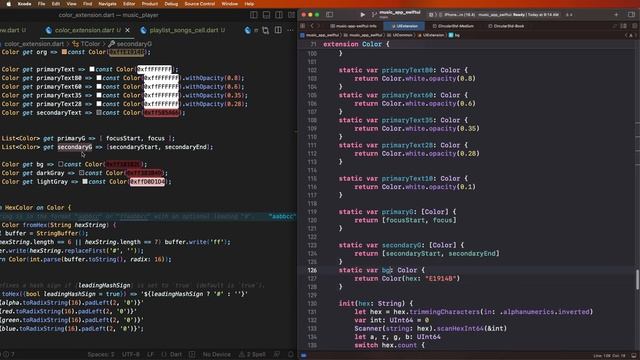Open more editor actions ellipsis in VS Code
This screenshot has width=640, height=360.
(290, 30)
